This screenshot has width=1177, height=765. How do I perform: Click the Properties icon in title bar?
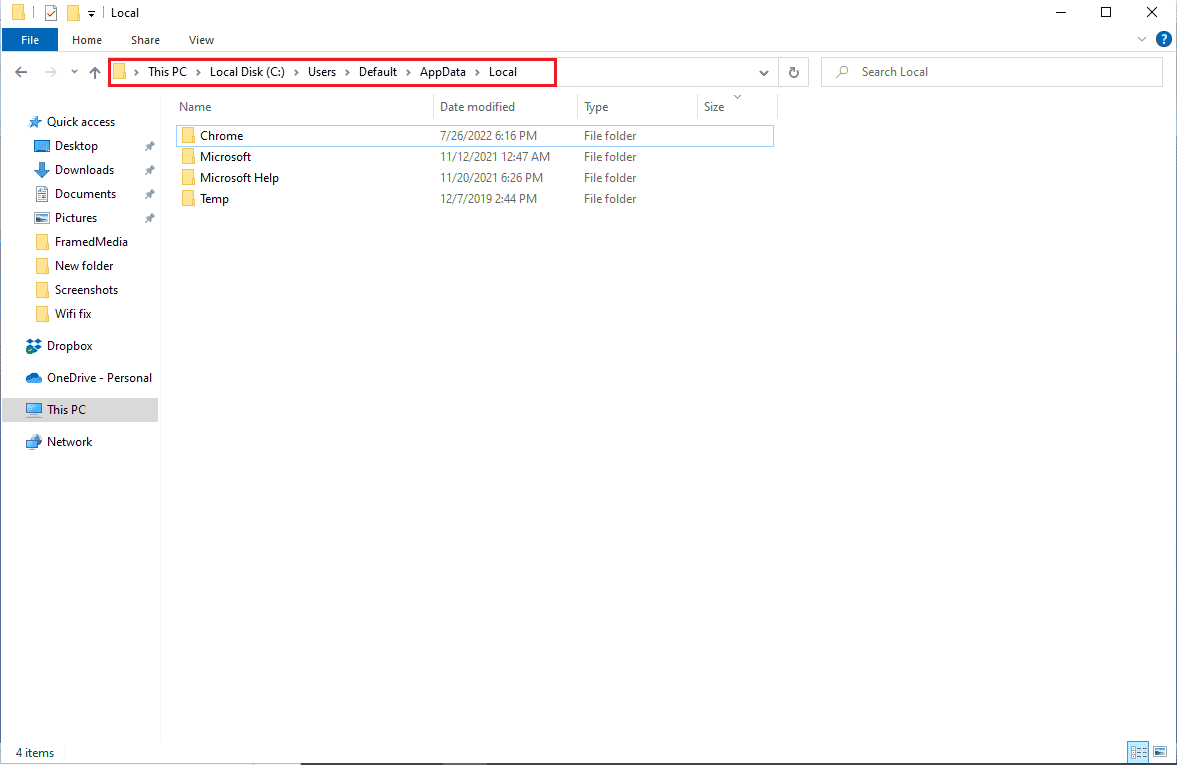51,13
